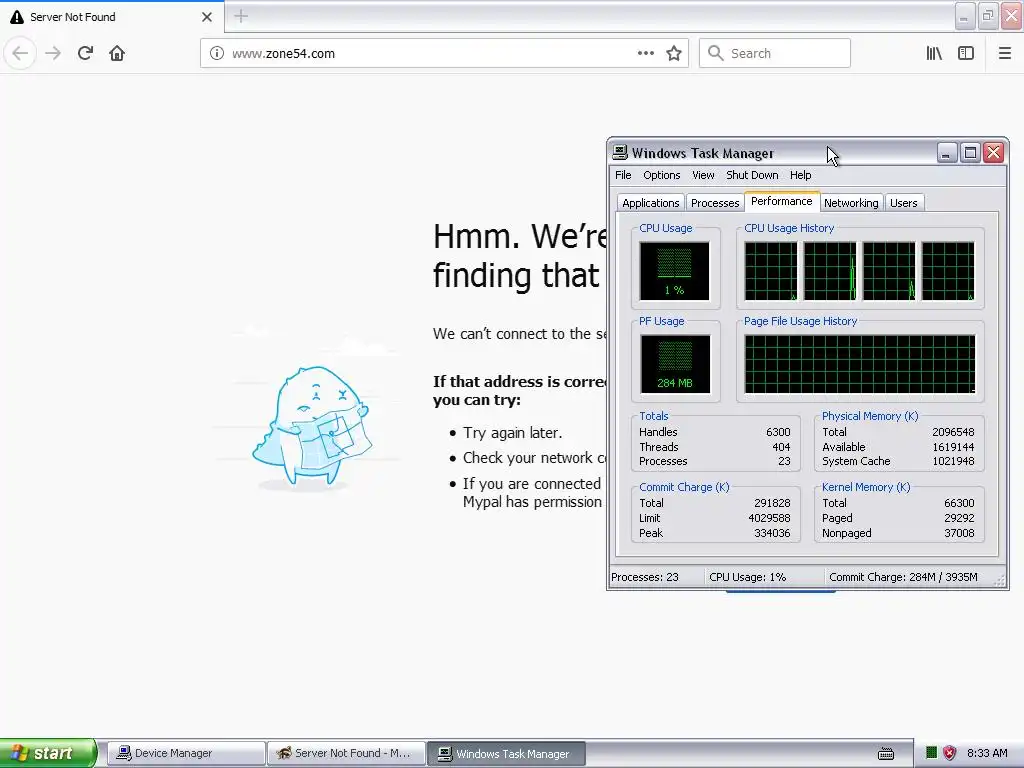Click Kernel Memory Total 66300
Viewport: 1024px width, 768px height.
point(959,504)
